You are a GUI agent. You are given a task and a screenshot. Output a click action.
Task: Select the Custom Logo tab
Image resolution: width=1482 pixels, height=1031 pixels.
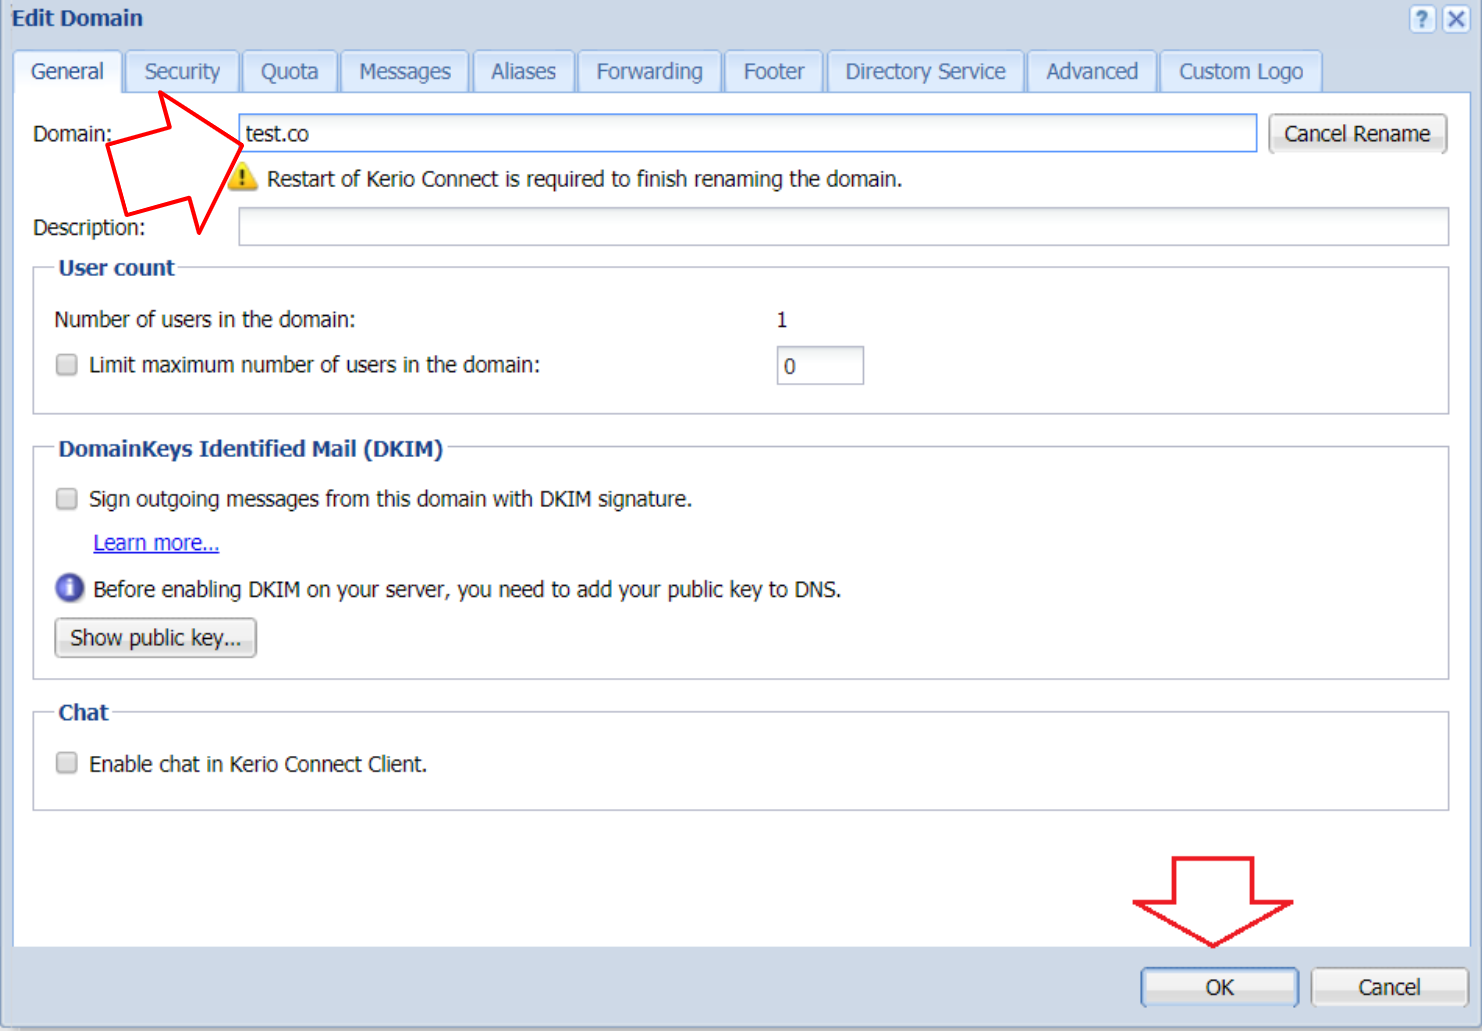pyautogui.click(x=1241, y=72)
